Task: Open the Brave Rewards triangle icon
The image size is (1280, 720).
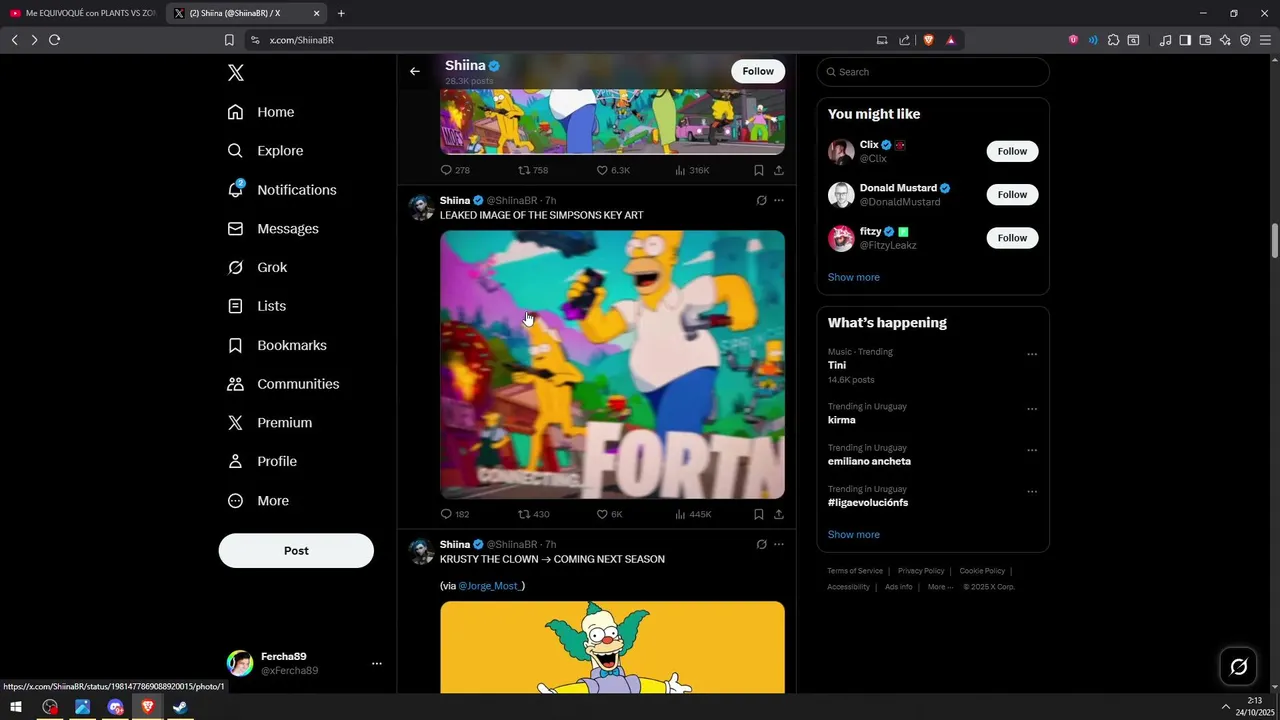Action: (950, 40)
